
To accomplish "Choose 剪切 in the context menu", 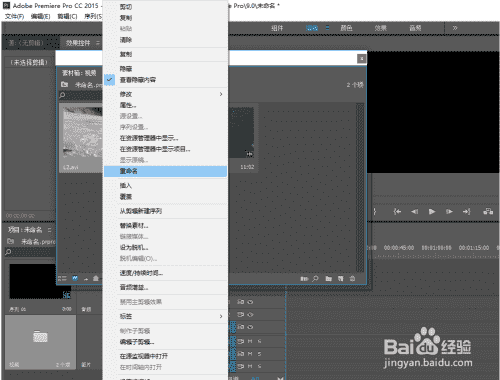I will 166,7.
